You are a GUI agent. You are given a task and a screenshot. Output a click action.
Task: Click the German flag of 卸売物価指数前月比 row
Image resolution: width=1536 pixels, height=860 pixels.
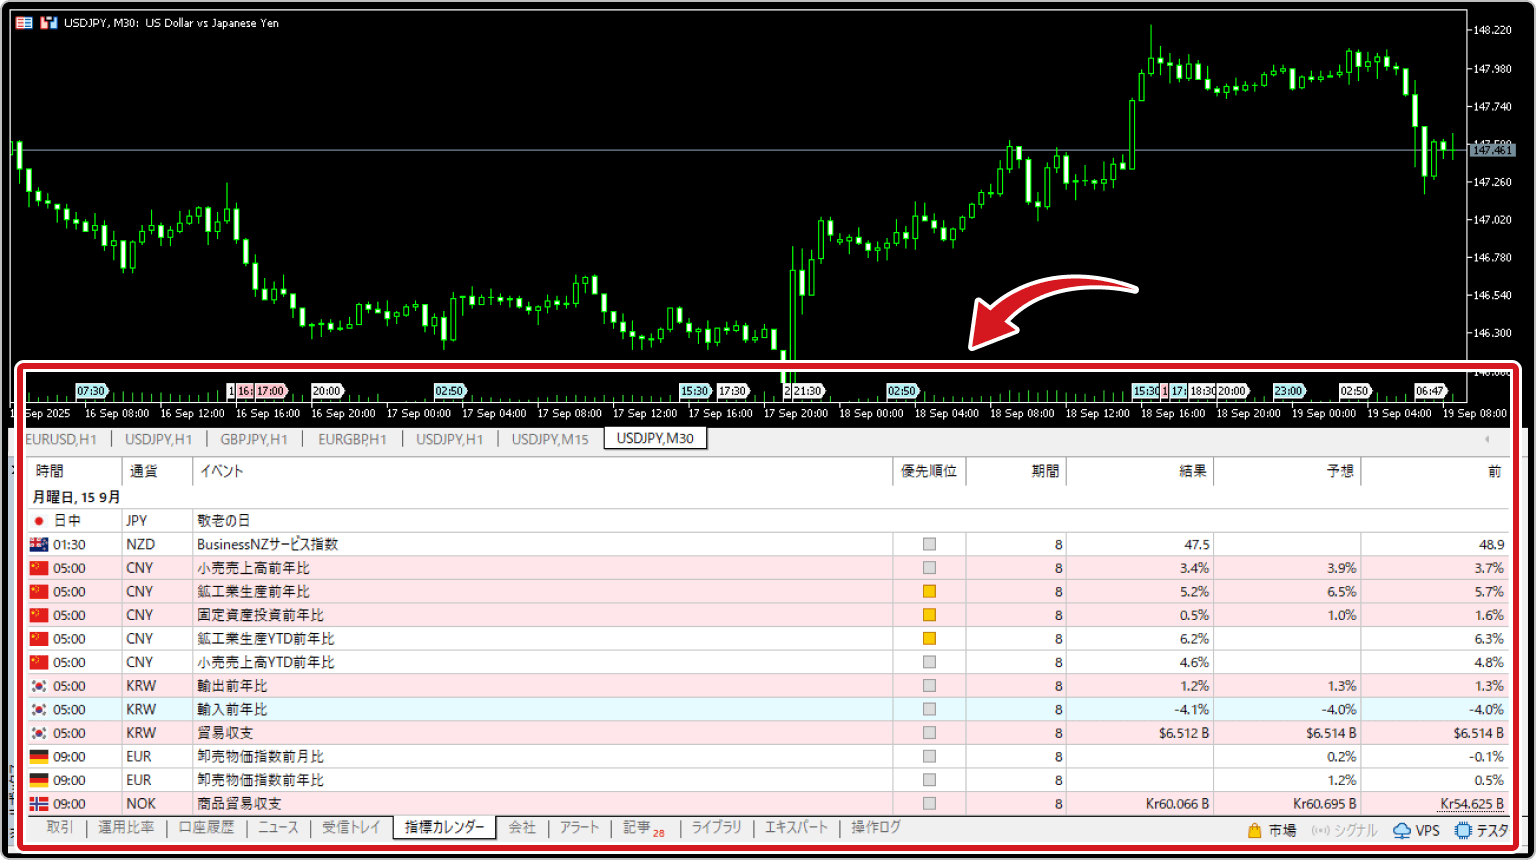point(39,757)
